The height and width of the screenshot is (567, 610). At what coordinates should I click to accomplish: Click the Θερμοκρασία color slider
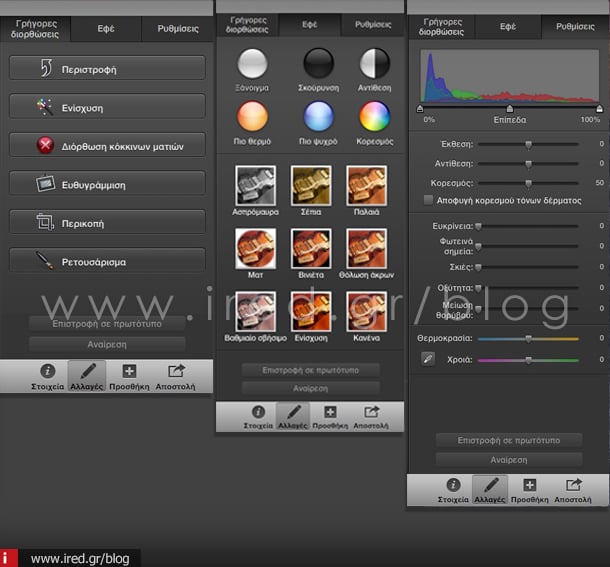point(528,340)
